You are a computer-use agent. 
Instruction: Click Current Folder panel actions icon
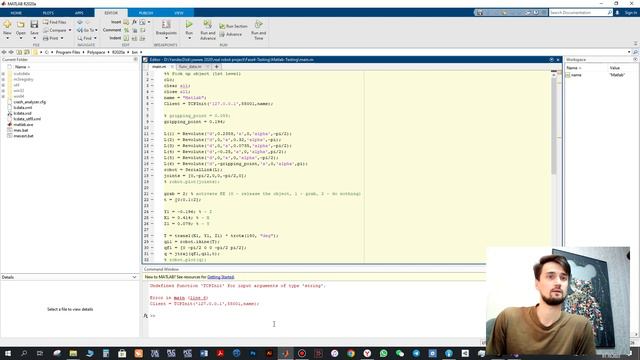tap(136, 60)
